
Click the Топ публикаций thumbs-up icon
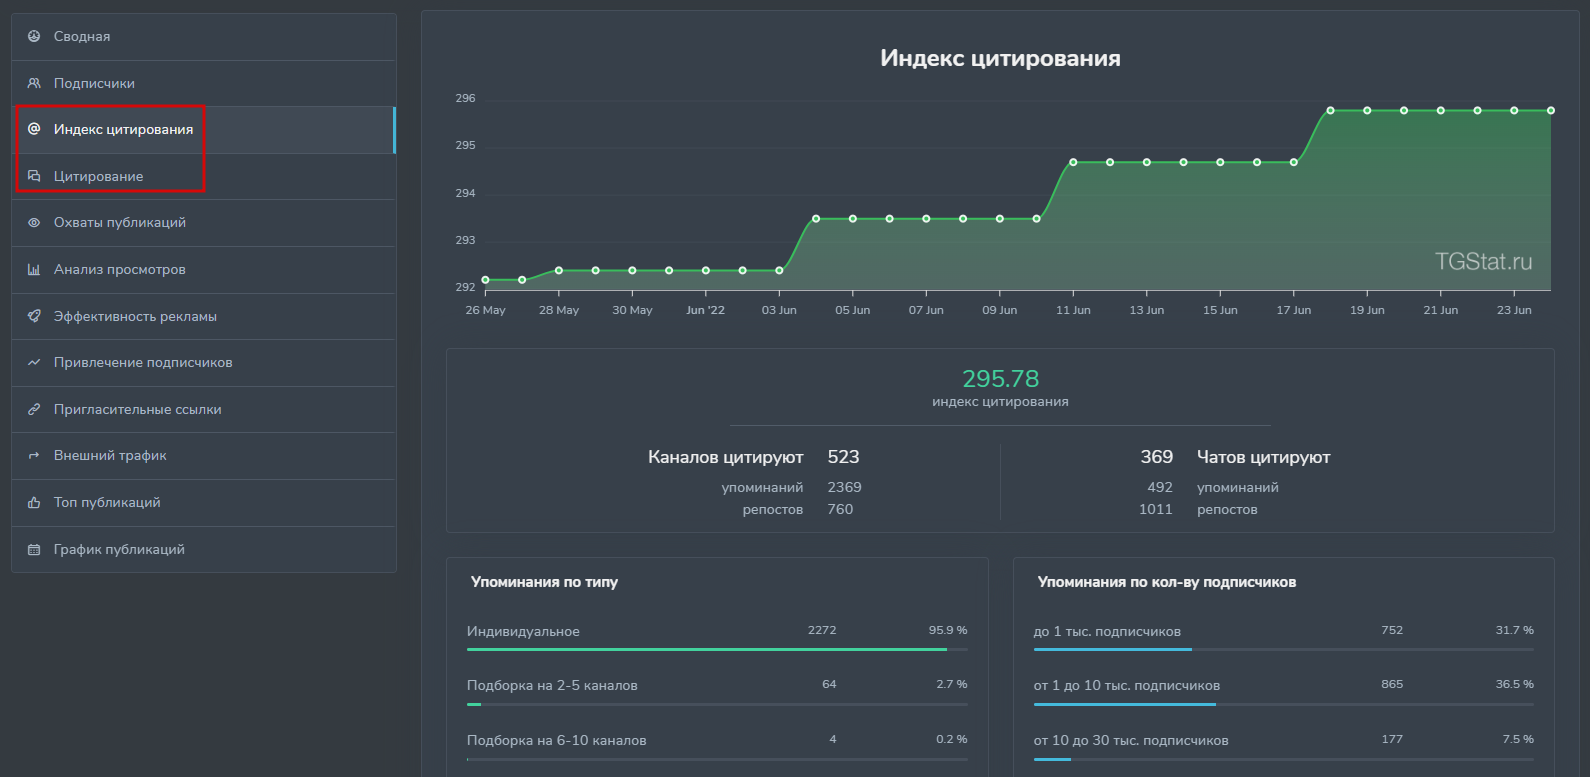(34, 502)
